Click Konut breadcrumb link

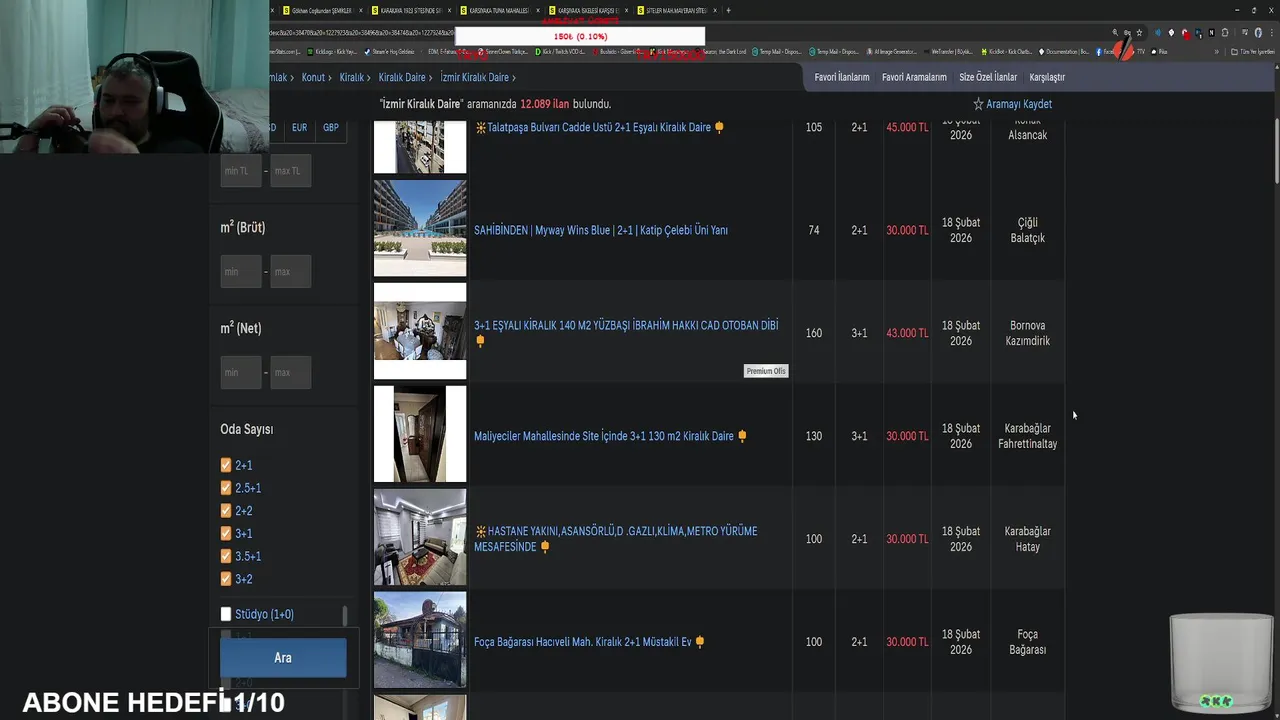pos(313,77)
